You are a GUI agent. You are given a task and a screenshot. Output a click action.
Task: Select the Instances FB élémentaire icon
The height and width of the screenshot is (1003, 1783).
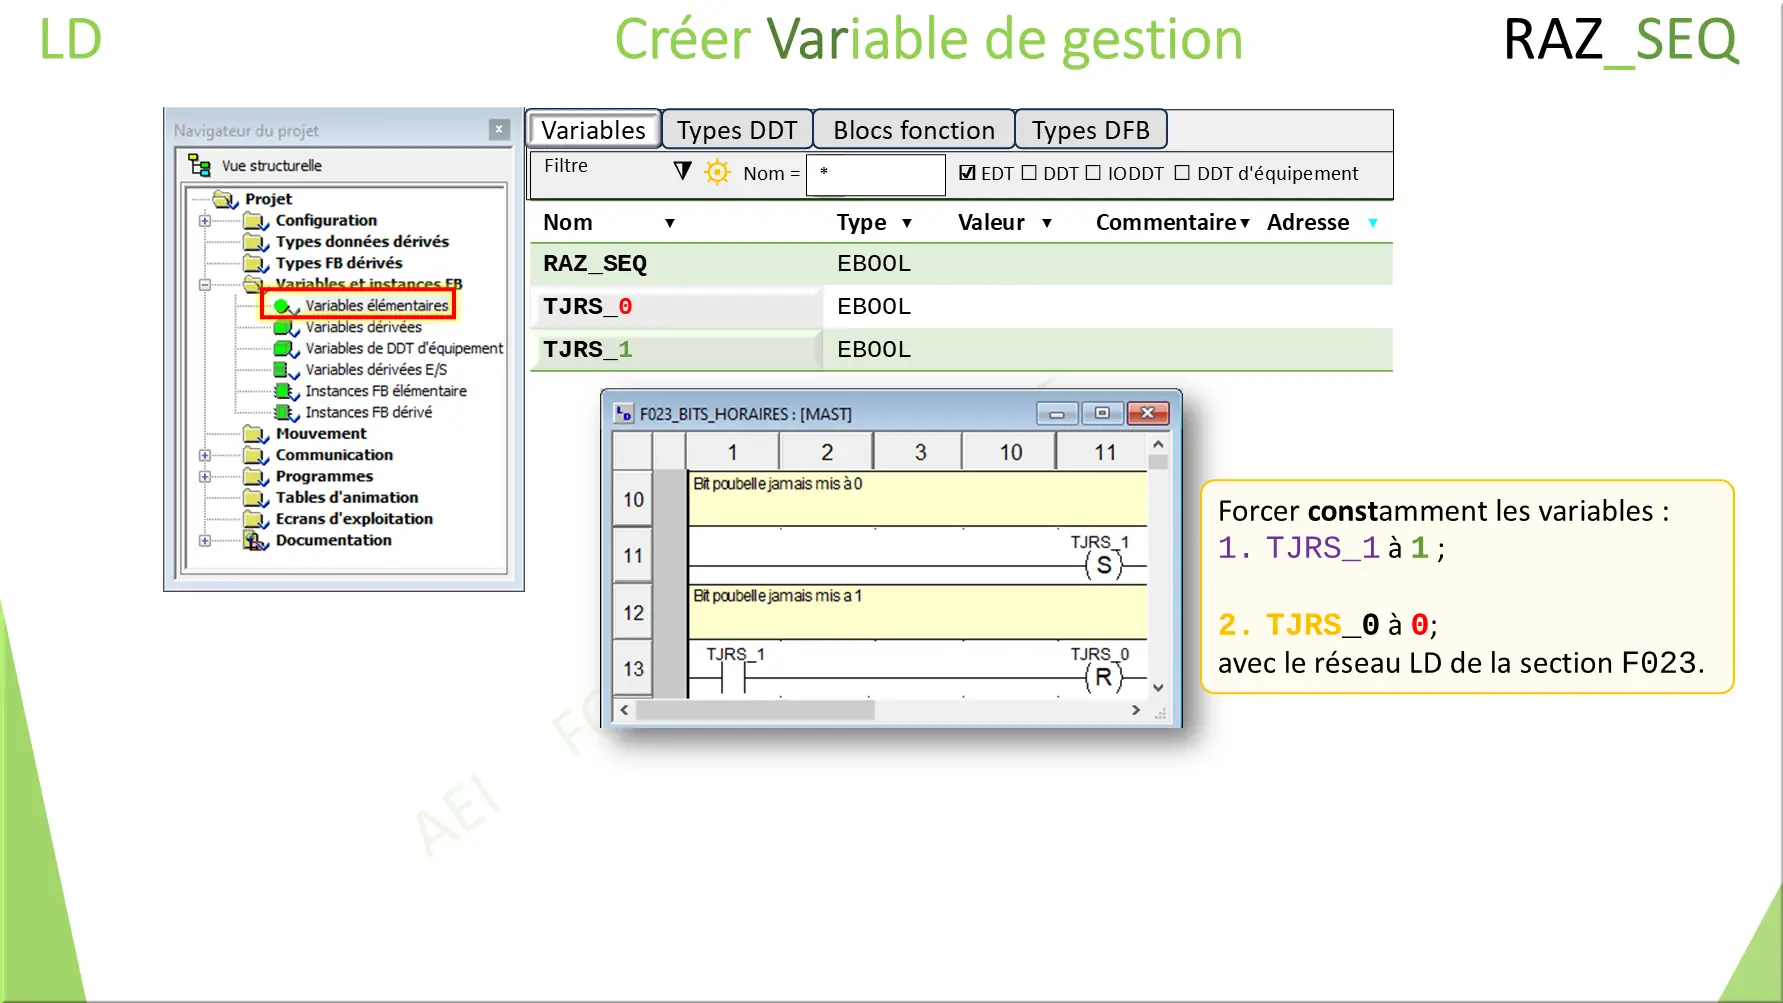(282, 391)
